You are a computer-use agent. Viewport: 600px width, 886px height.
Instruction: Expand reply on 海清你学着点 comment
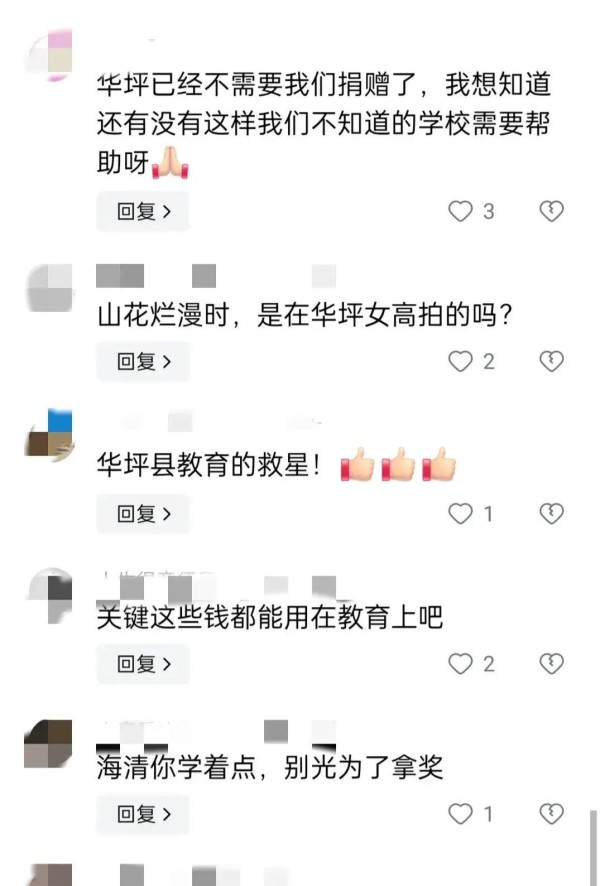[143, 814]
